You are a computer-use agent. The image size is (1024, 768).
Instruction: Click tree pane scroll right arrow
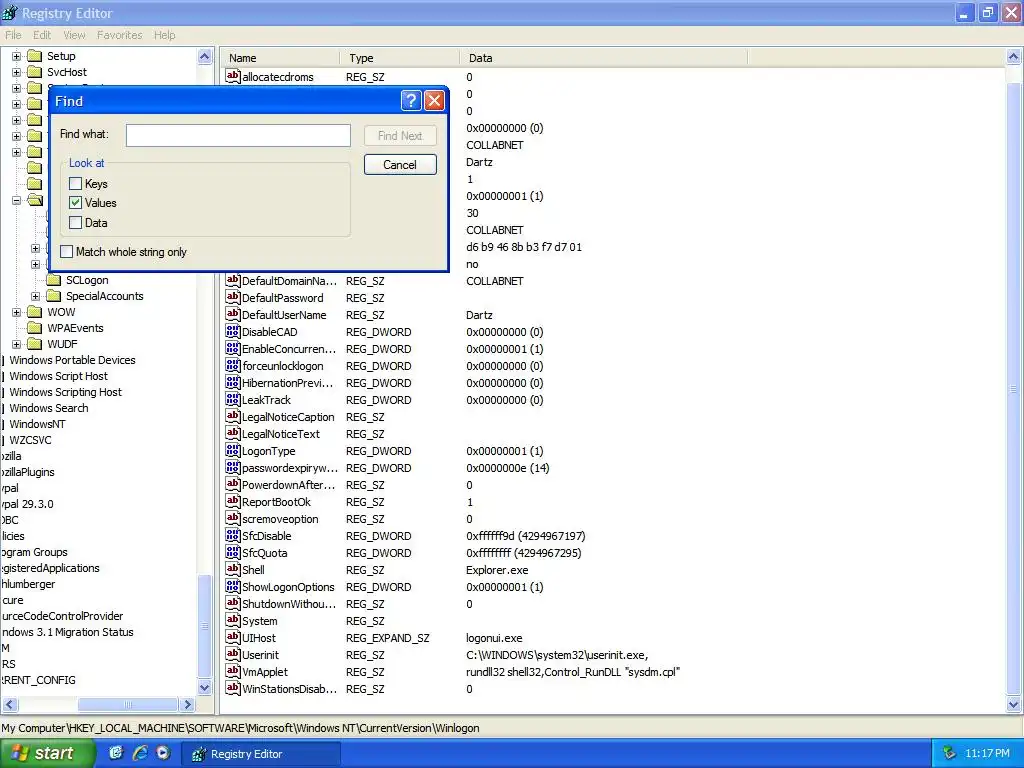pyautogui.click(x=188, y=705)
